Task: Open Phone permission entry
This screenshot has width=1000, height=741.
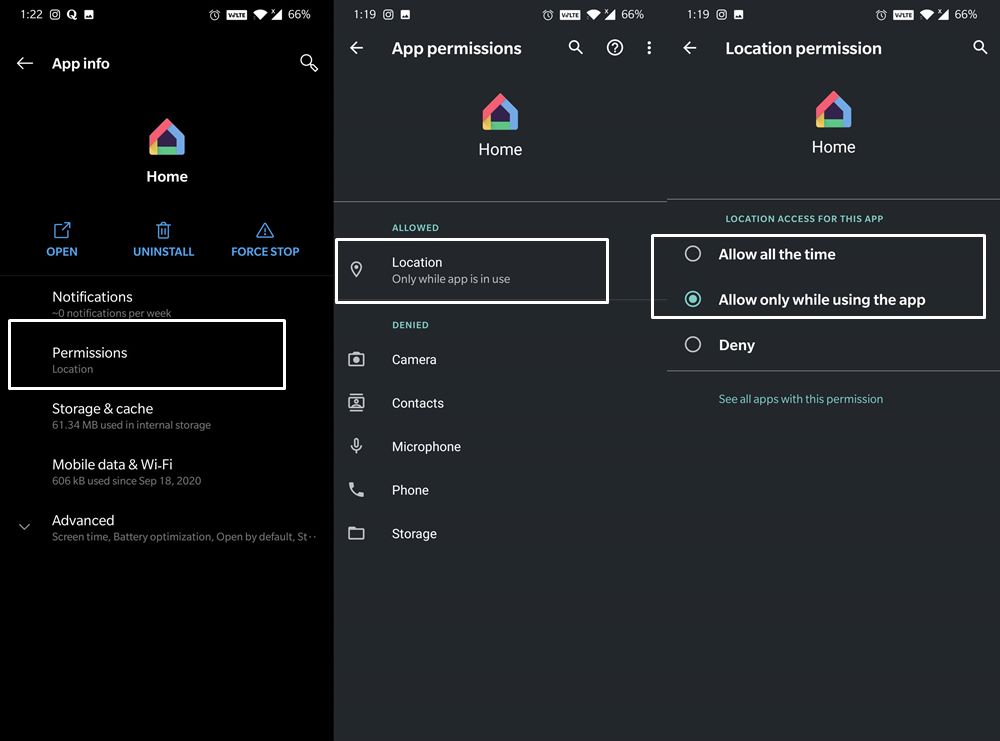Action: point(500,490)
